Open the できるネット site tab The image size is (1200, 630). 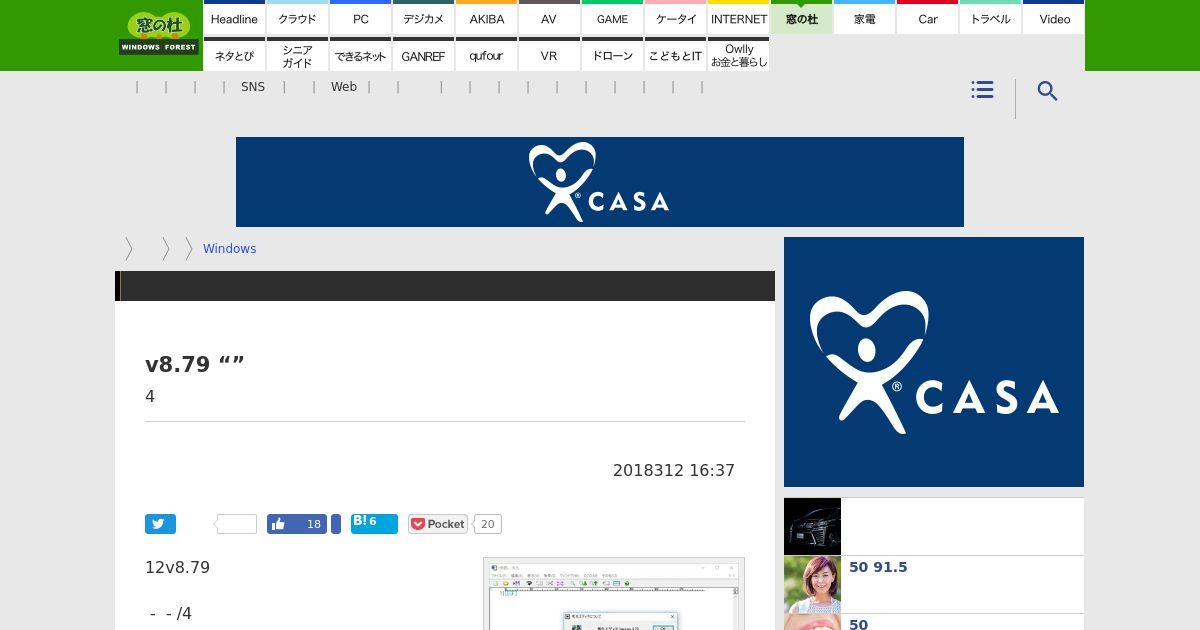click(360, 54)
